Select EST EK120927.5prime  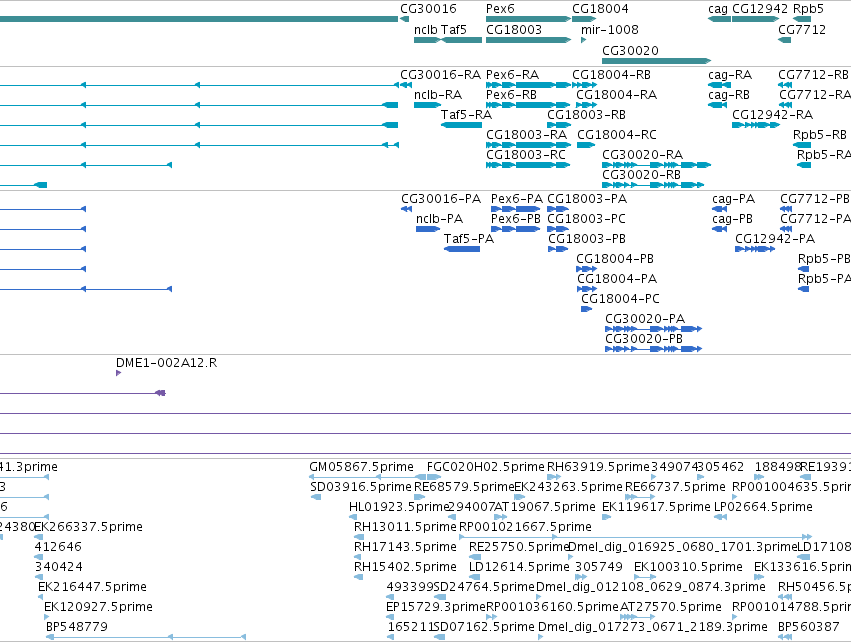[98, 607]
